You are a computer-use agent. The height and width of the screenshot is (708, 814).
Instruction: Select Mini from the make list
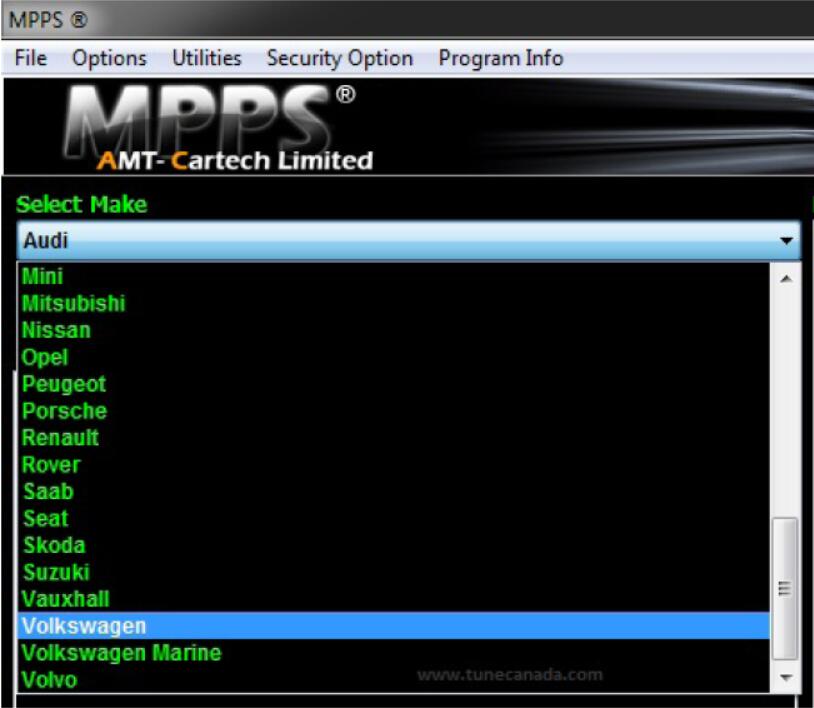394,276
